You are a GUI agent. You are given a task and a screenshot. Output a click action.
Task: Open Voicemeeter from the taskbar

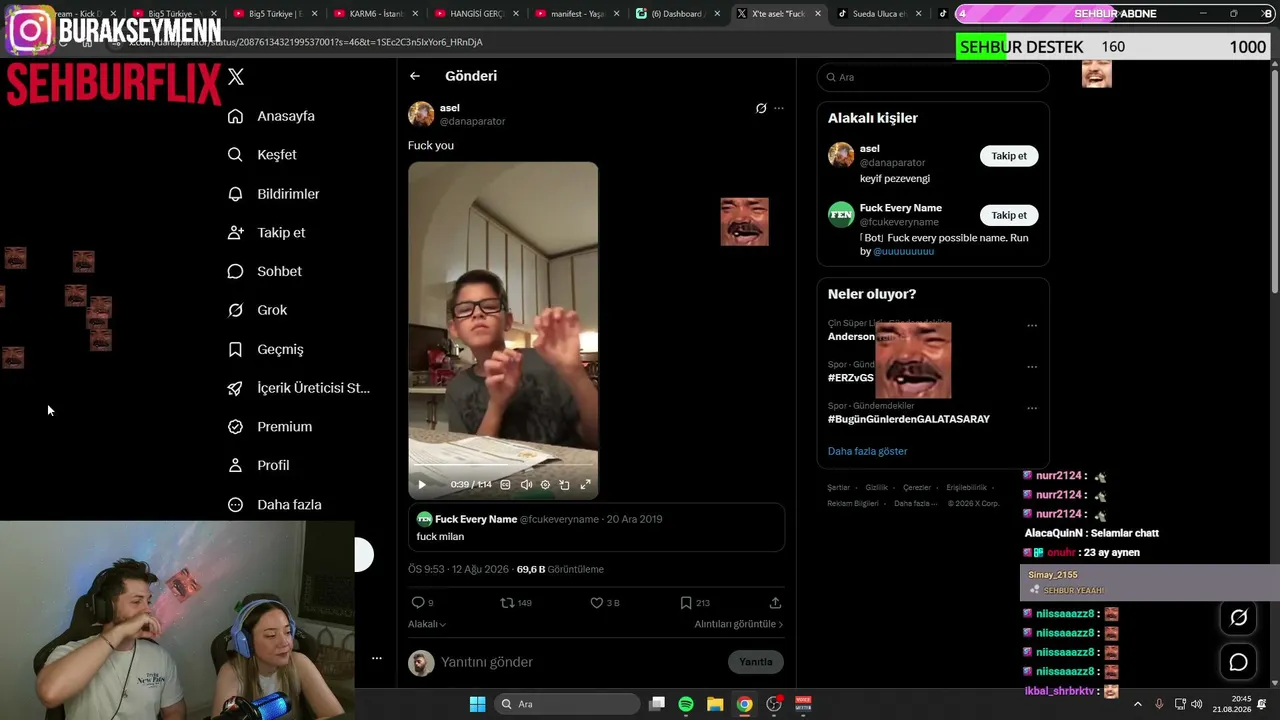click(803, 704)
